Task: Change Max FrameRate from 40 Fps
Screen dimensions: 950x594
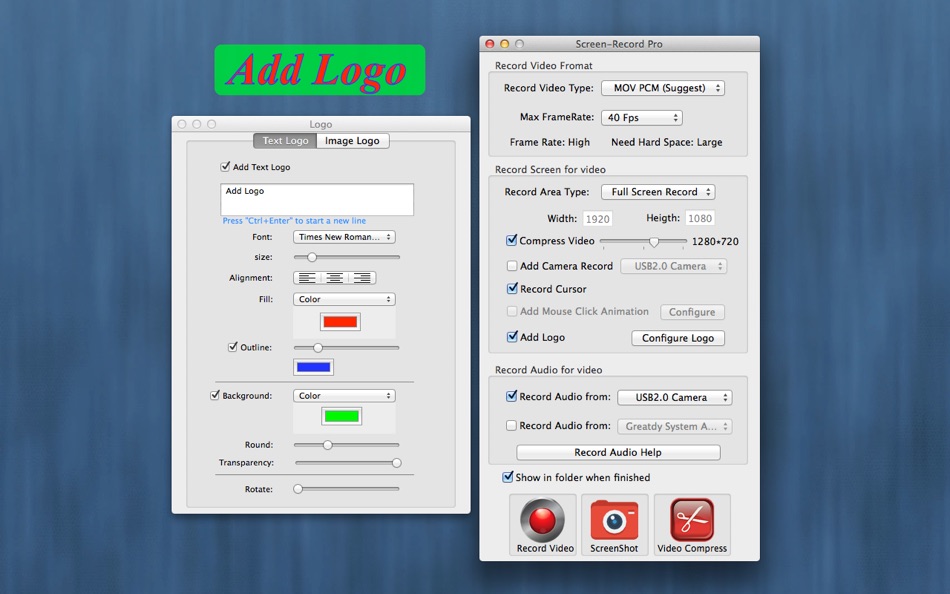Action: coord(642,117)
